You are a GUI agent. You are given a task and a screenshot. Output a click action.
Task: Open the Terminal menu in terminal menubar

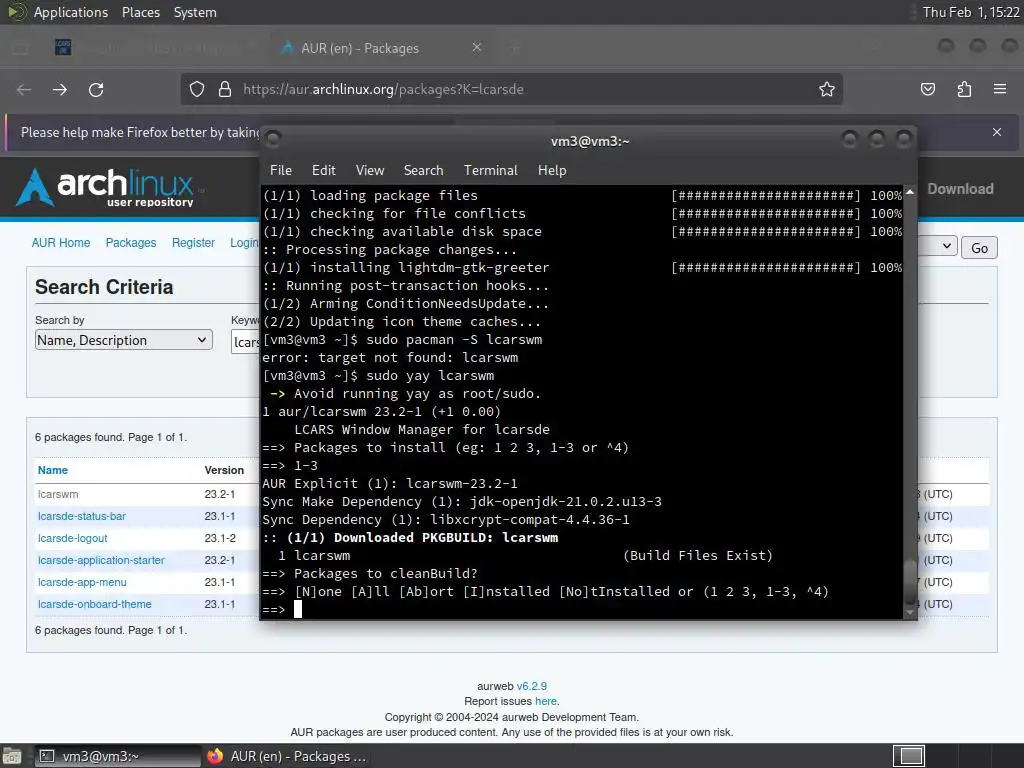(x=490, y=170)
